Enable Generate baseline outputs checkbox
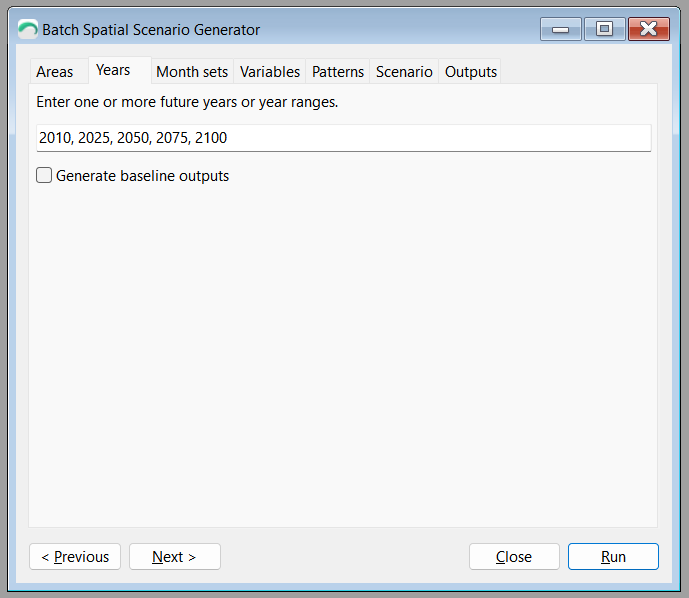The image size is (689, 598). [44, 175]
